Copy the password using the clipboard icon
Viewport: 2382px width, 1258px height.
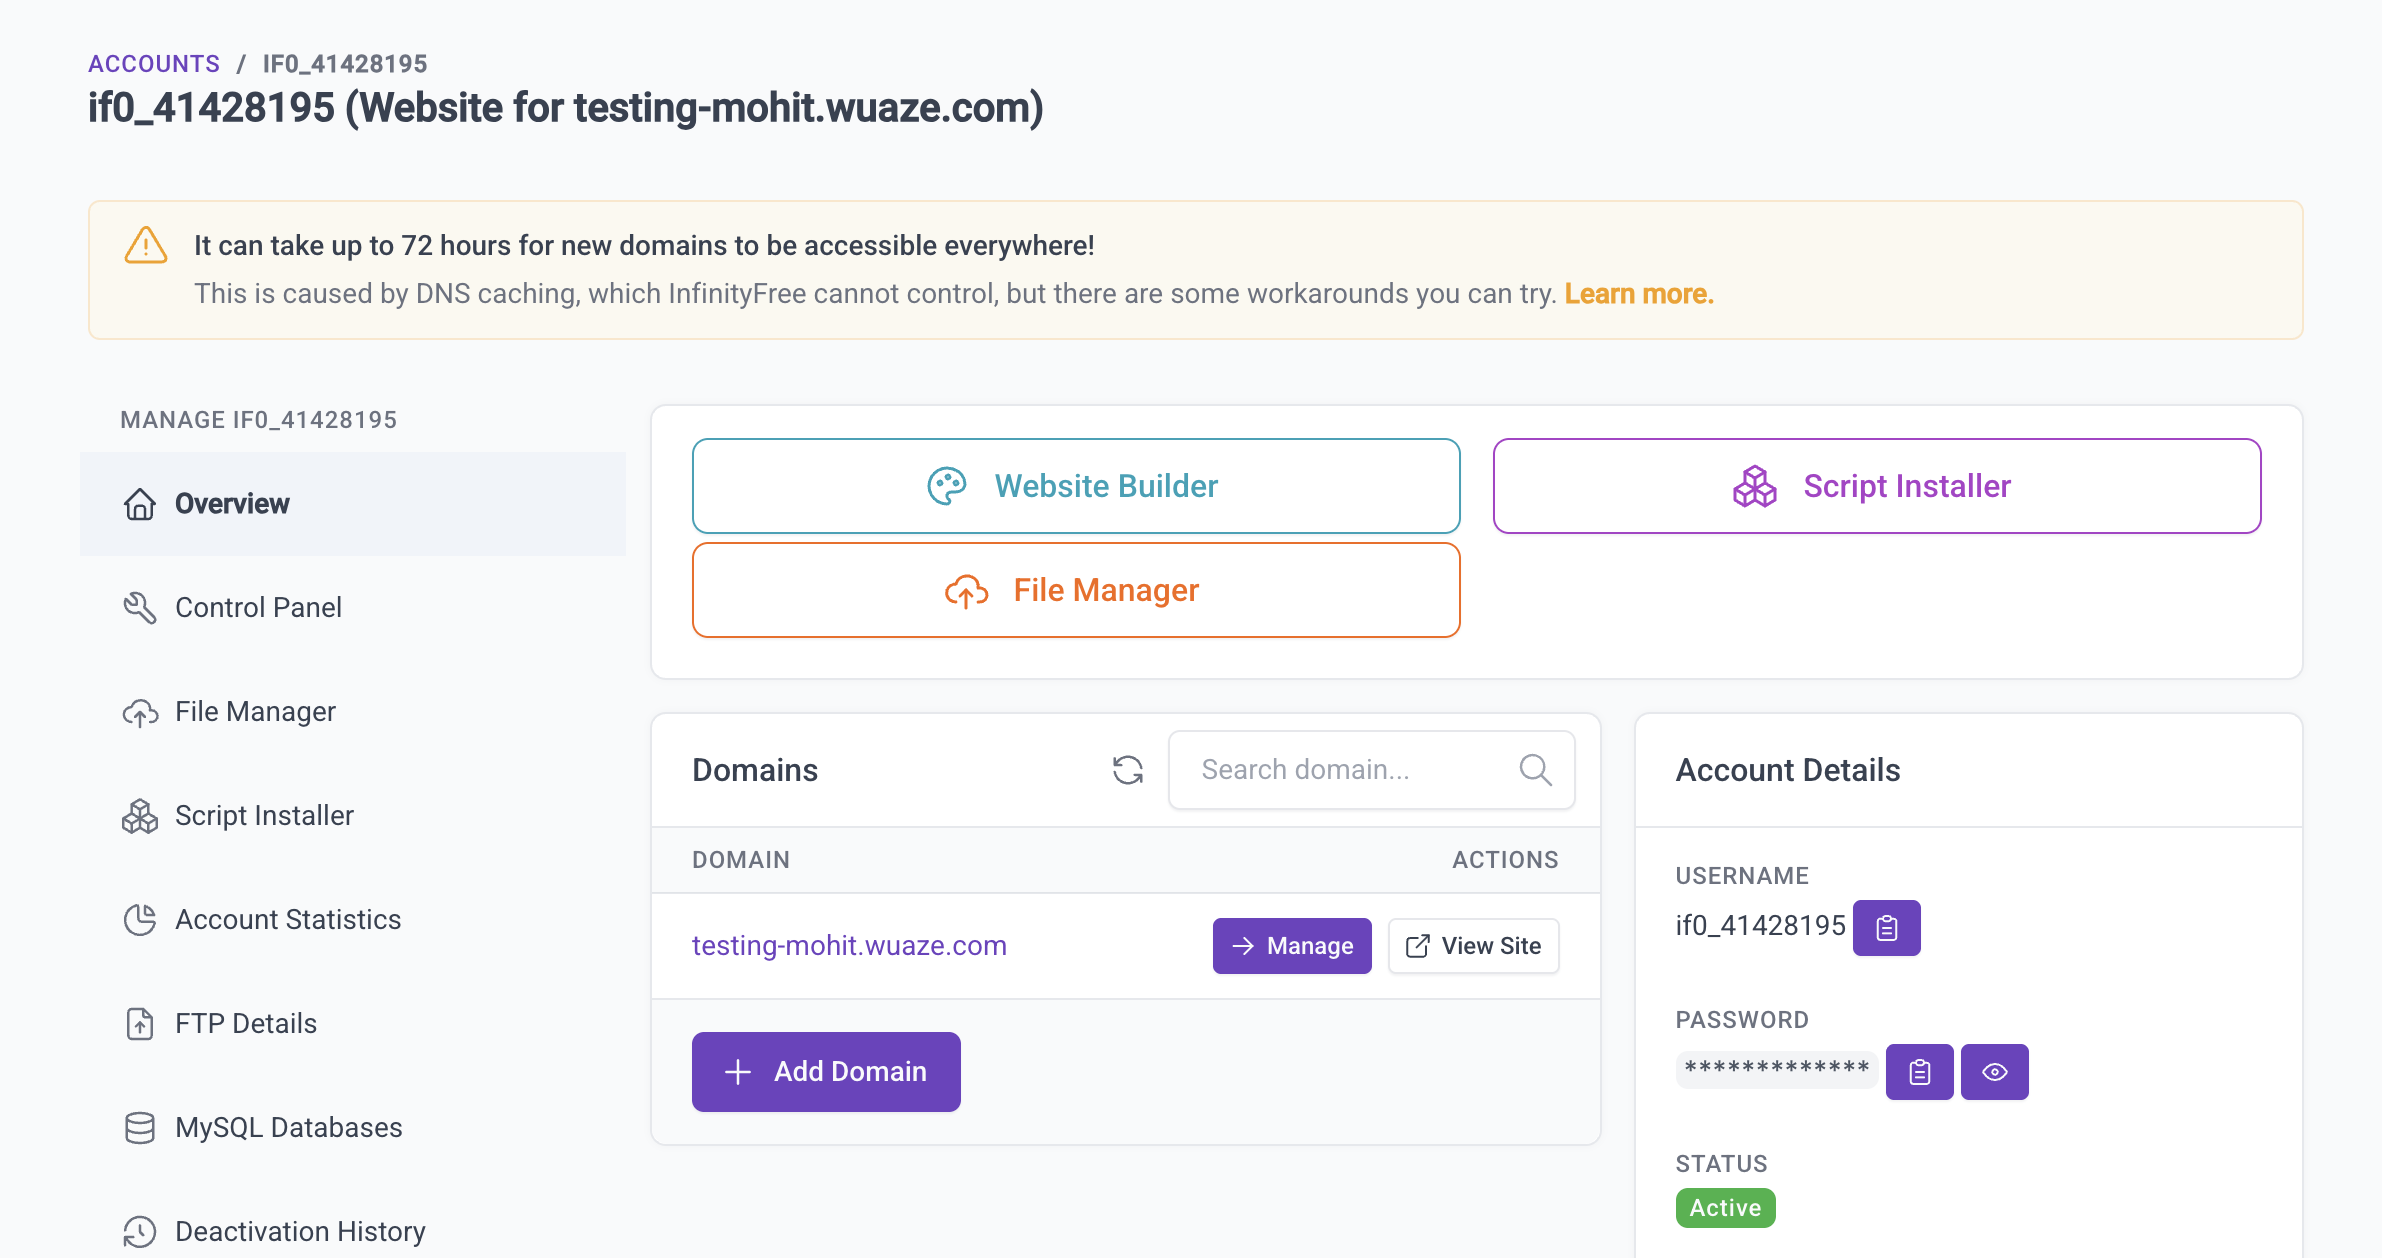click(1918, 1071)
